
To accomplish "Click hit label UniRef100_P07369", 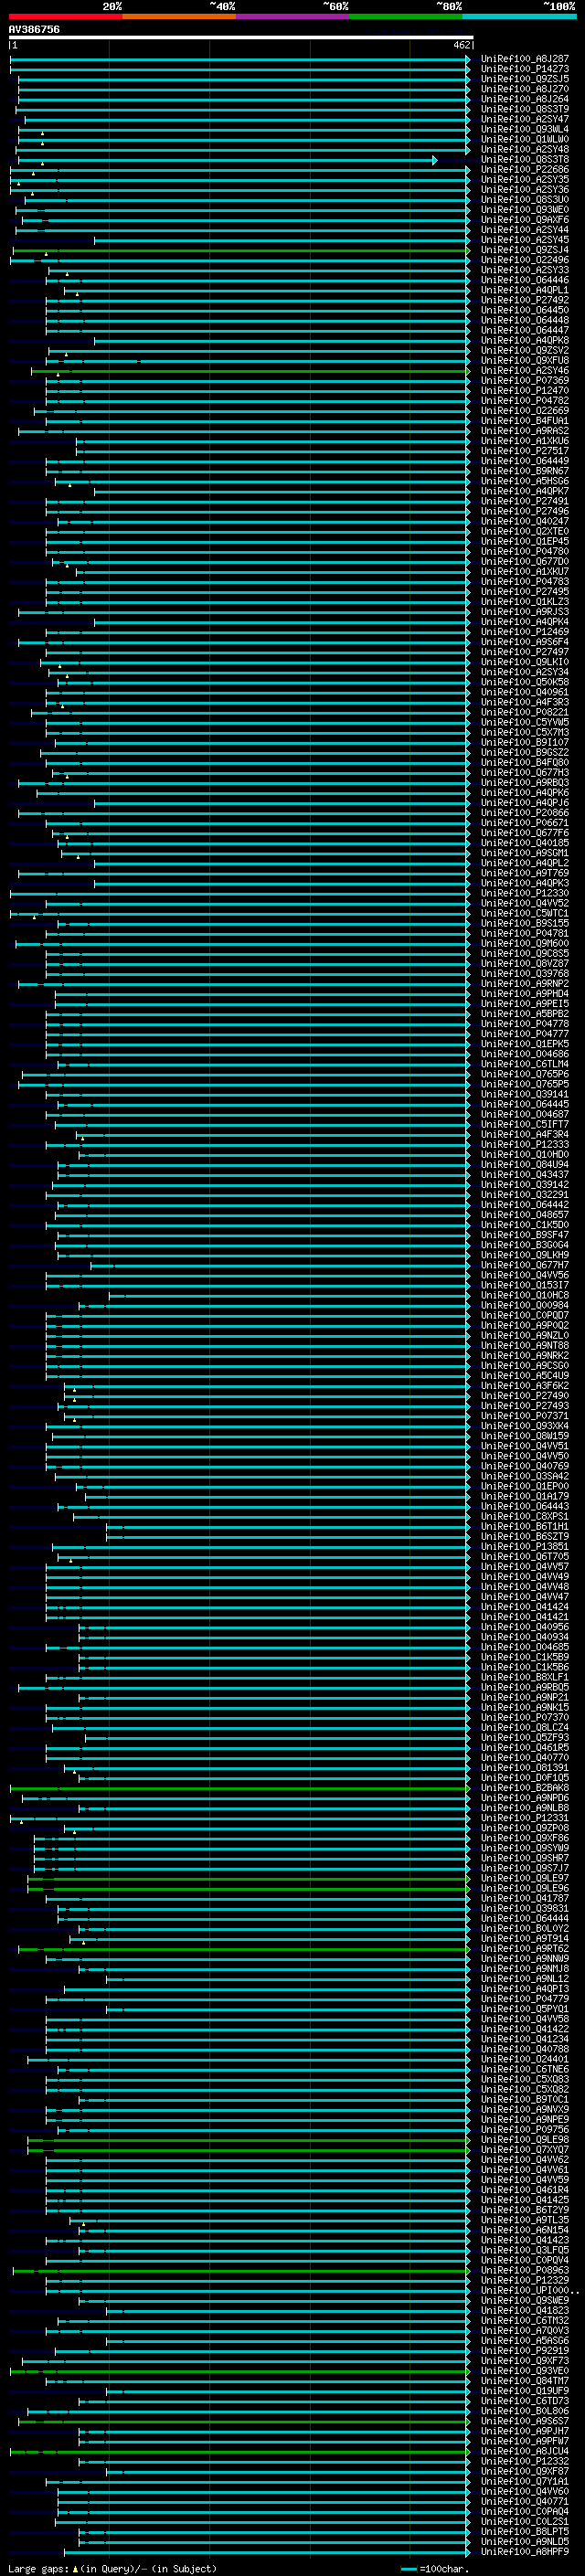I will (x=525, y=380).
